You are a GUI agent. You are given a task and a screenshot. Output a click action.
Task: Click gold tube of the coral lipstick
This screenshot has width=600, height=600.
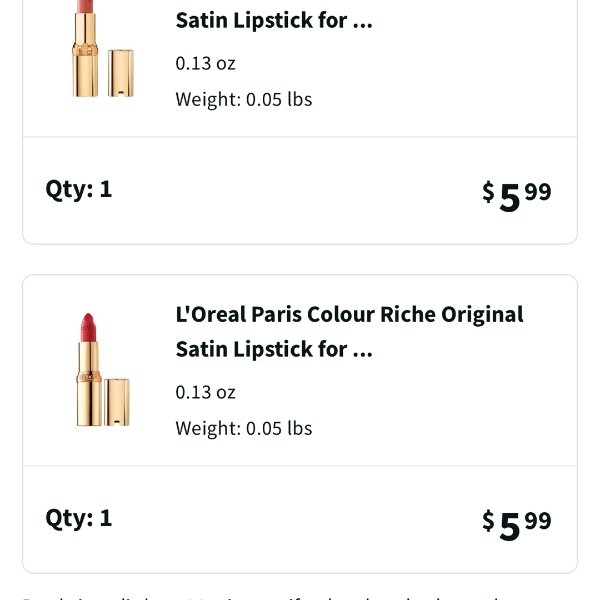click(x=85, y=55)
